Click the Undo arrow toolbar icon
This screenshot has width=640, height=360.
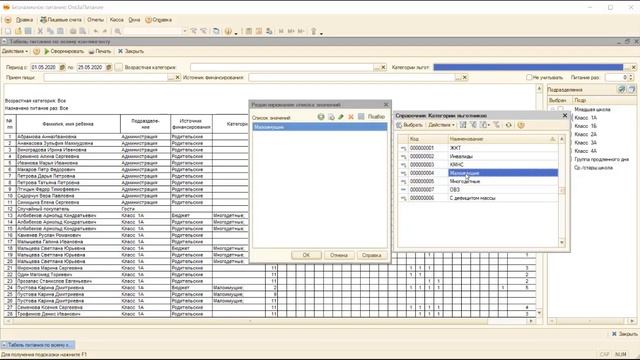96,31
